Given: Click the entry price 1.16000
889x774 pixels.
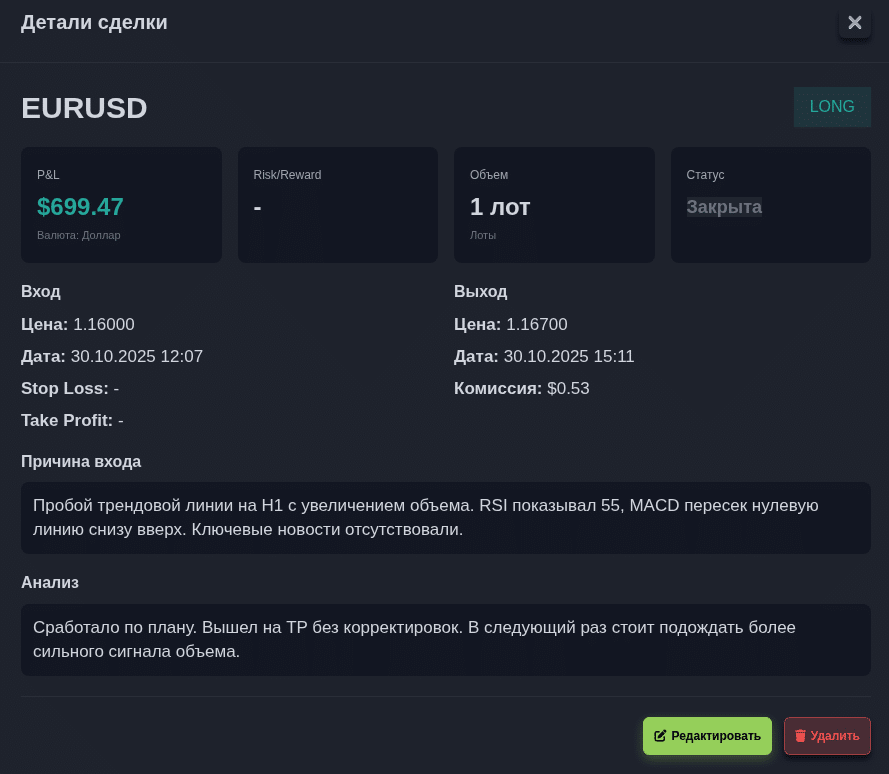Looking at the screenshot, I should click(x=103, y=324).
